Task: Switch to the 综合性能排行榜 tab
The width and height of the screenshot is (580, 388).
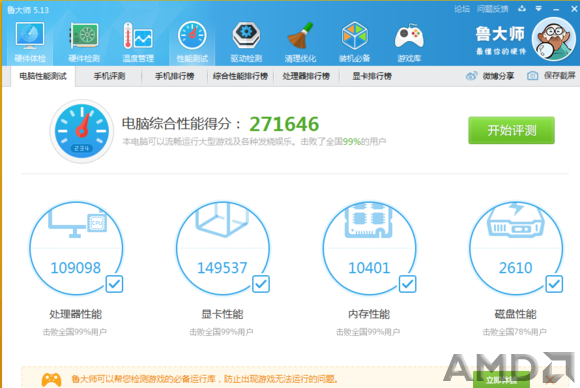Action: pyautogui.click(x=240, y=76)
